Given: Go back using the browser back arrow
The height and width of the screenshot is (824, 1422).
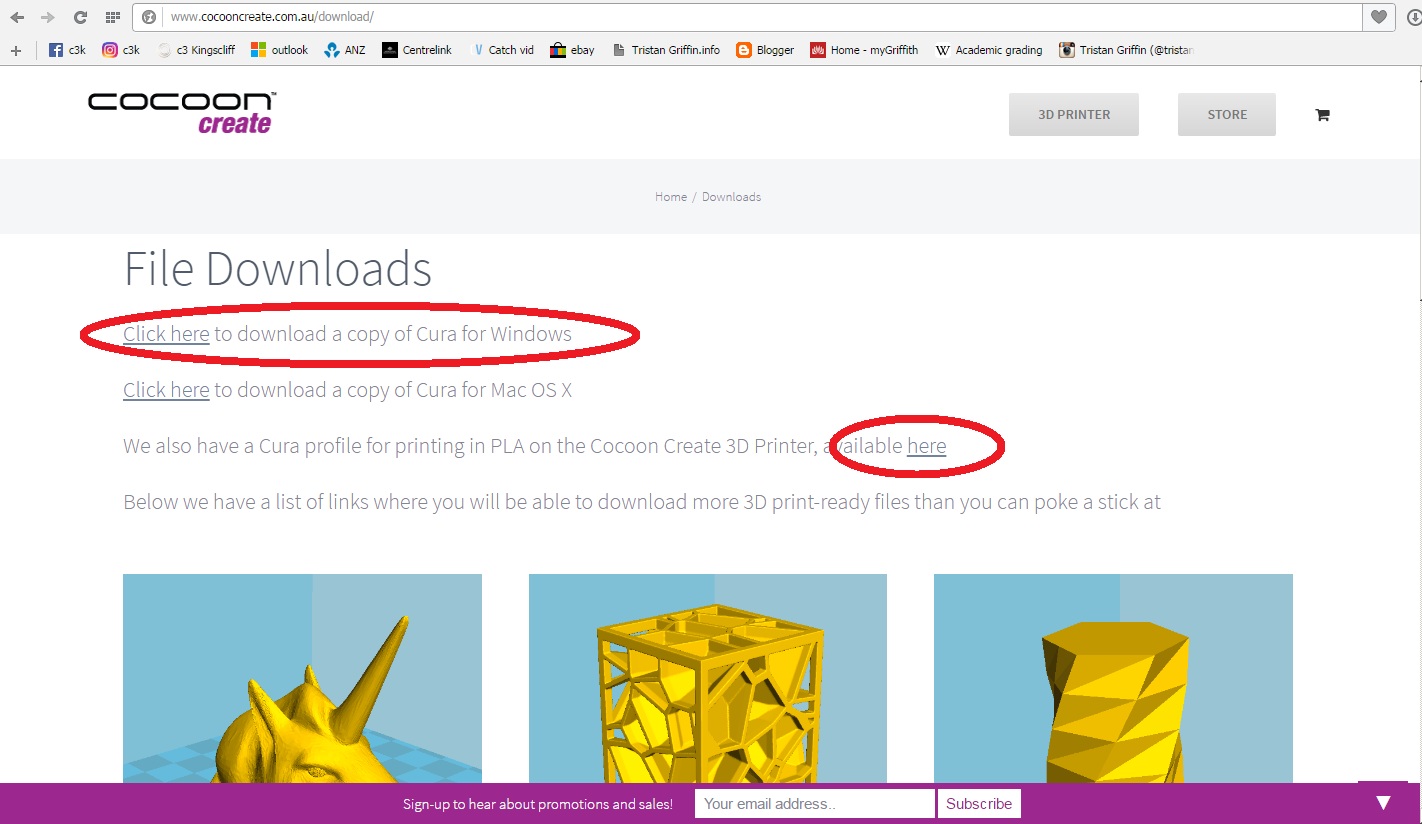Looking at the screenshot, I should tap(17, 17).
